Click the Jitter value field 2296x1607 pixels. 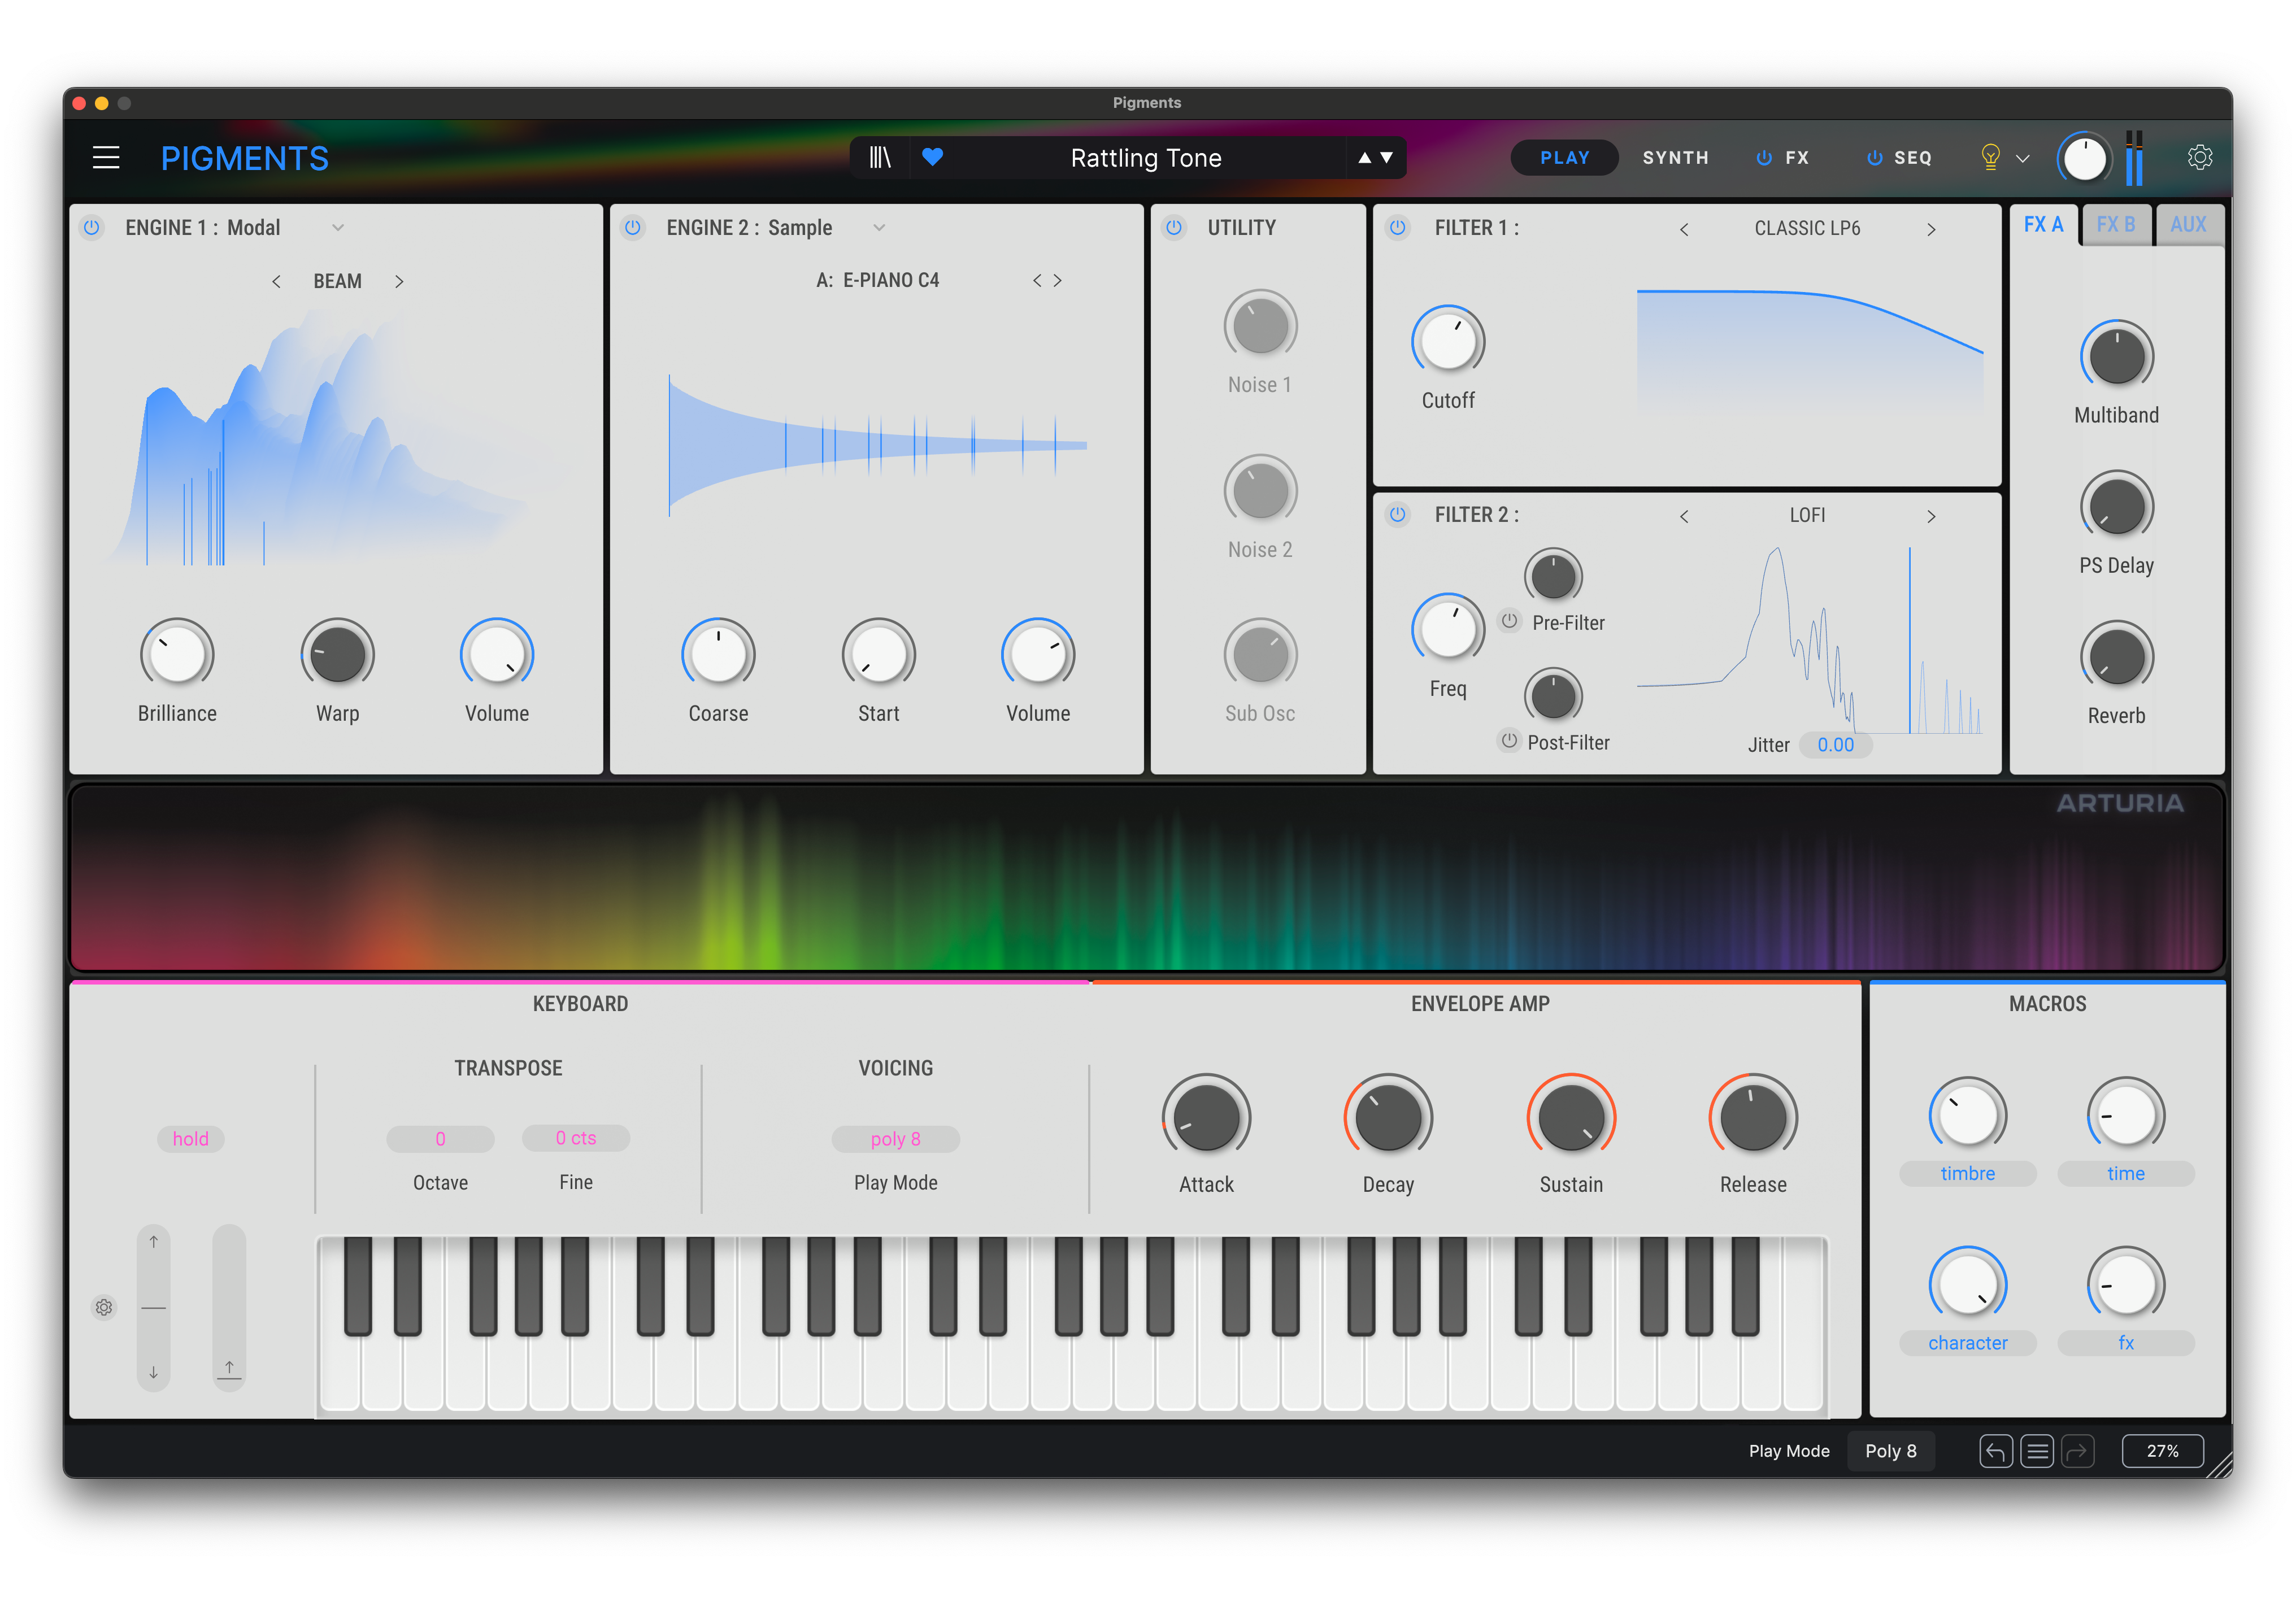pyautogui.click(x=1835, y=744)
